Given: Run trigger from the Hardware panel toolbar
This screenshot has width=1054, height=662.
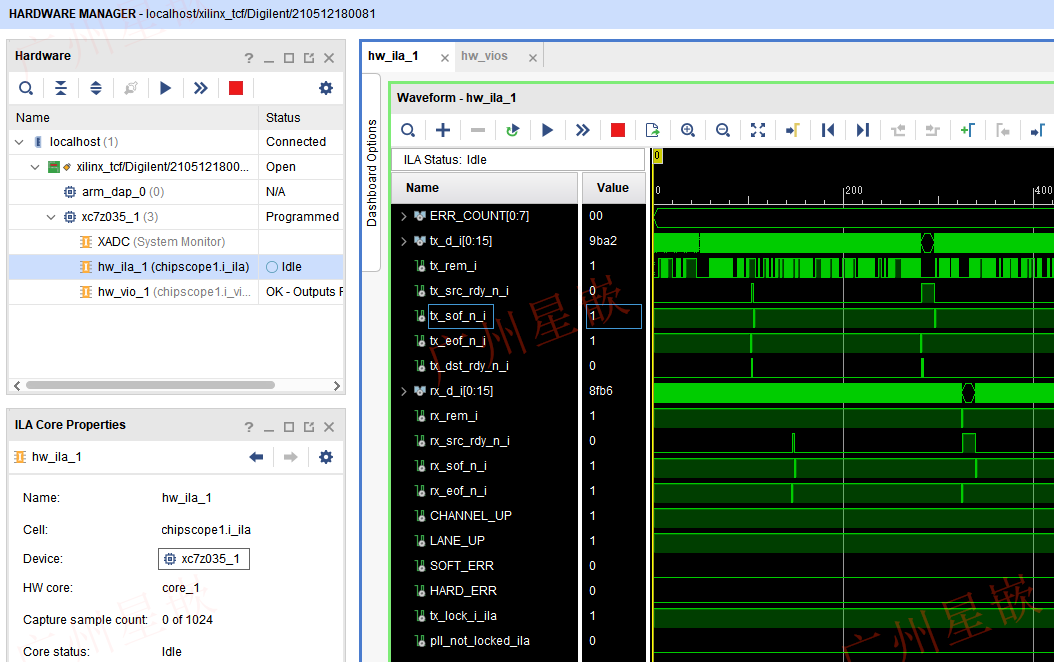Looking at the screenshot, I should (165, 88).
